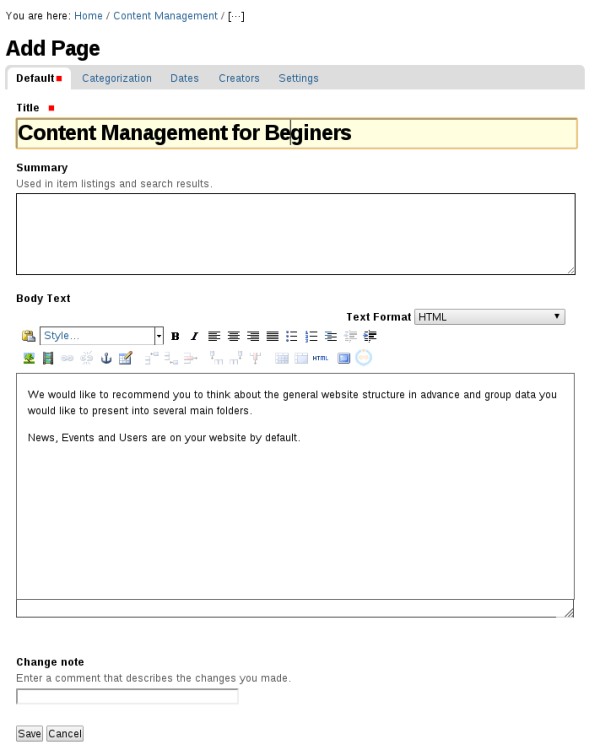
Task: Switch to the Default tab
Action: click(39, 78)
